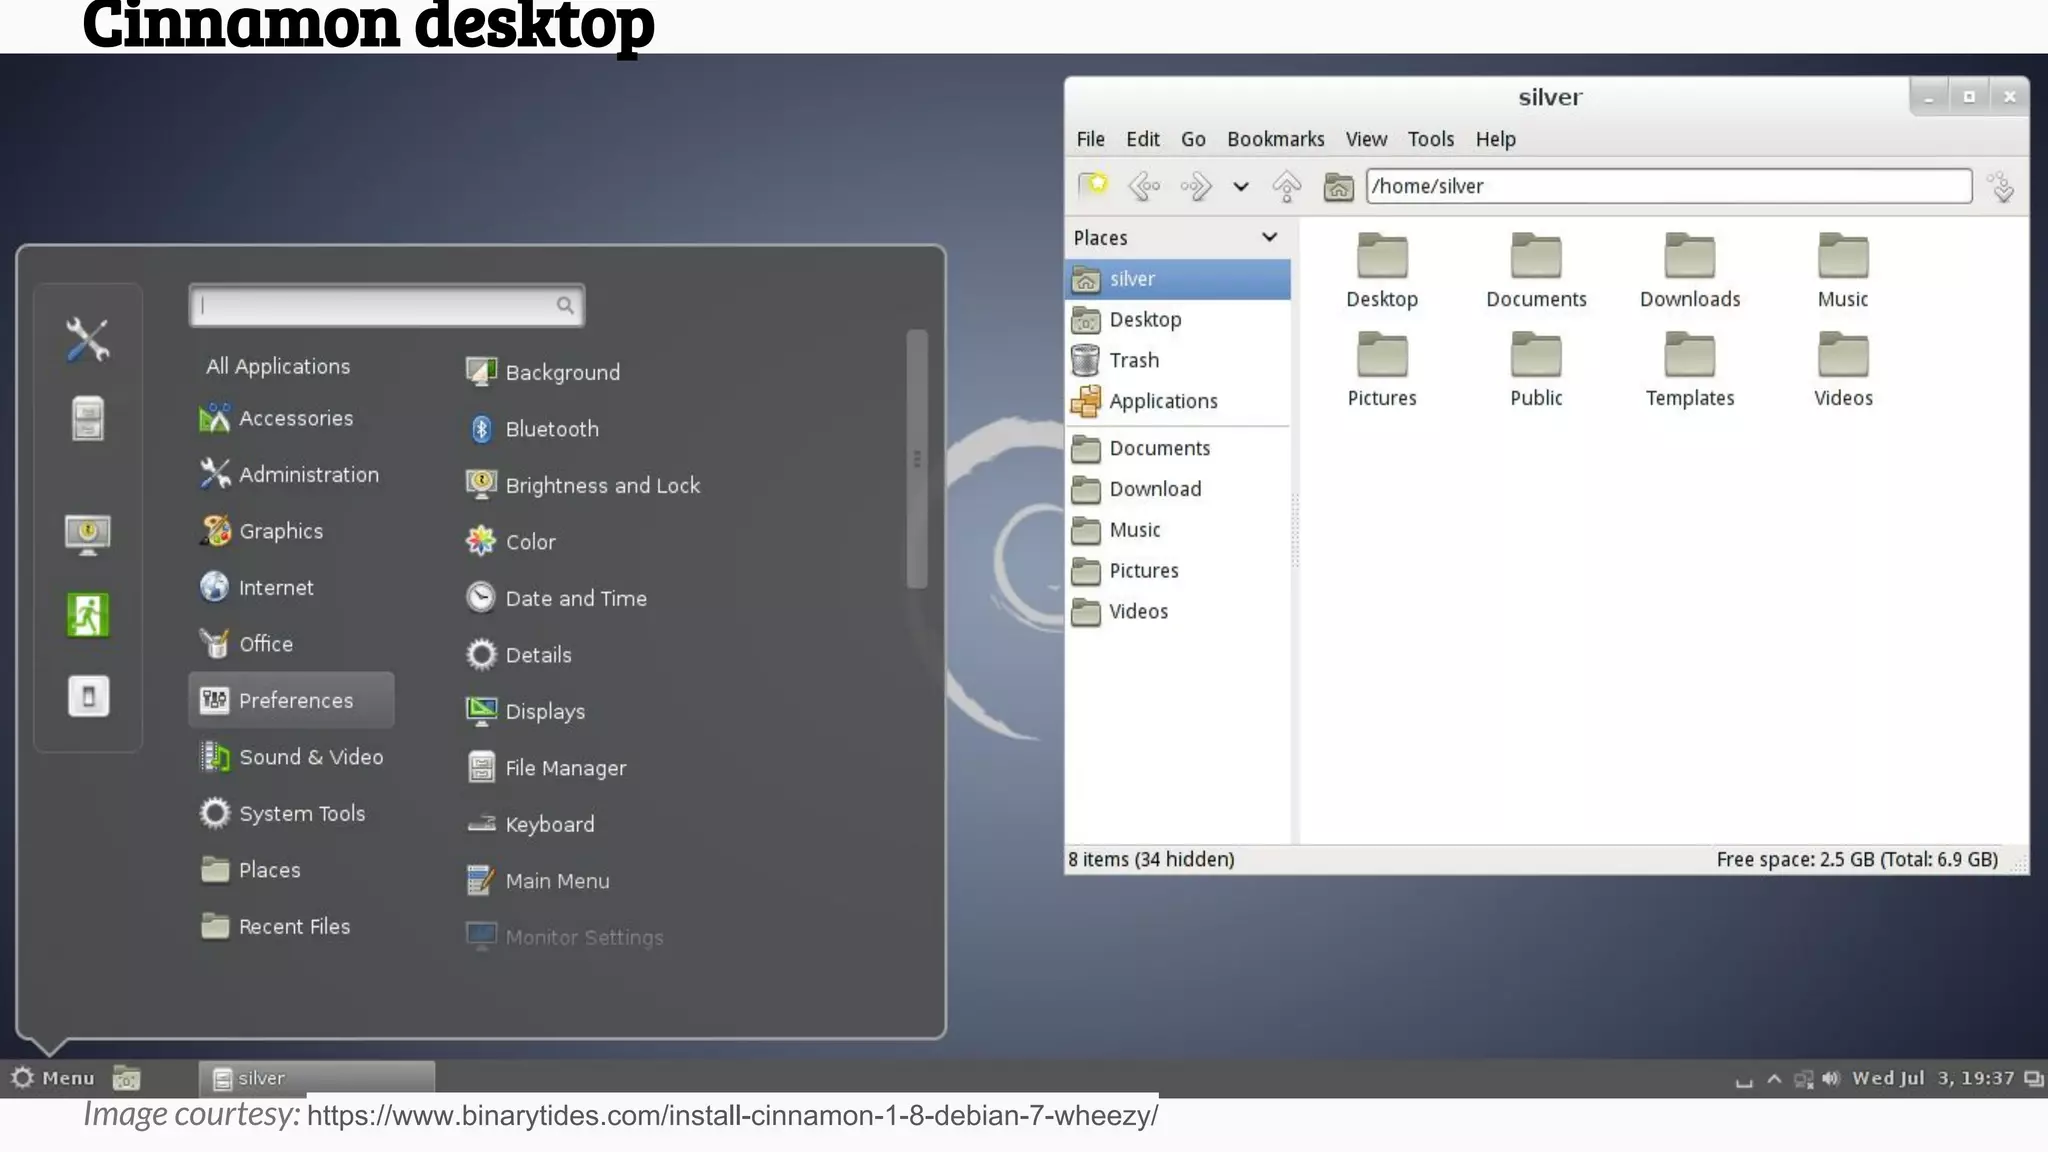Click the /home/silver location bar
The height and width of the screenshot is (1152, 2048).
[1668, 186]
